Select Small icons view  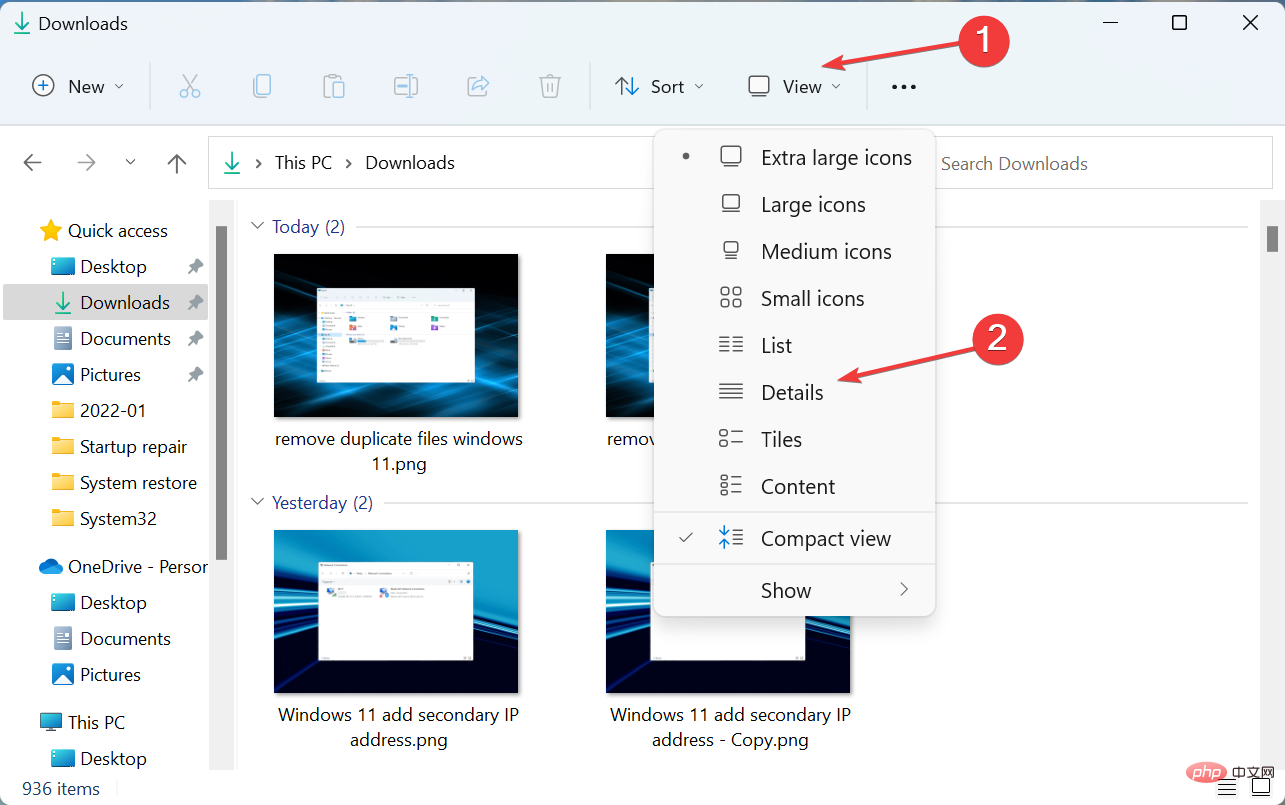(794, 299)
